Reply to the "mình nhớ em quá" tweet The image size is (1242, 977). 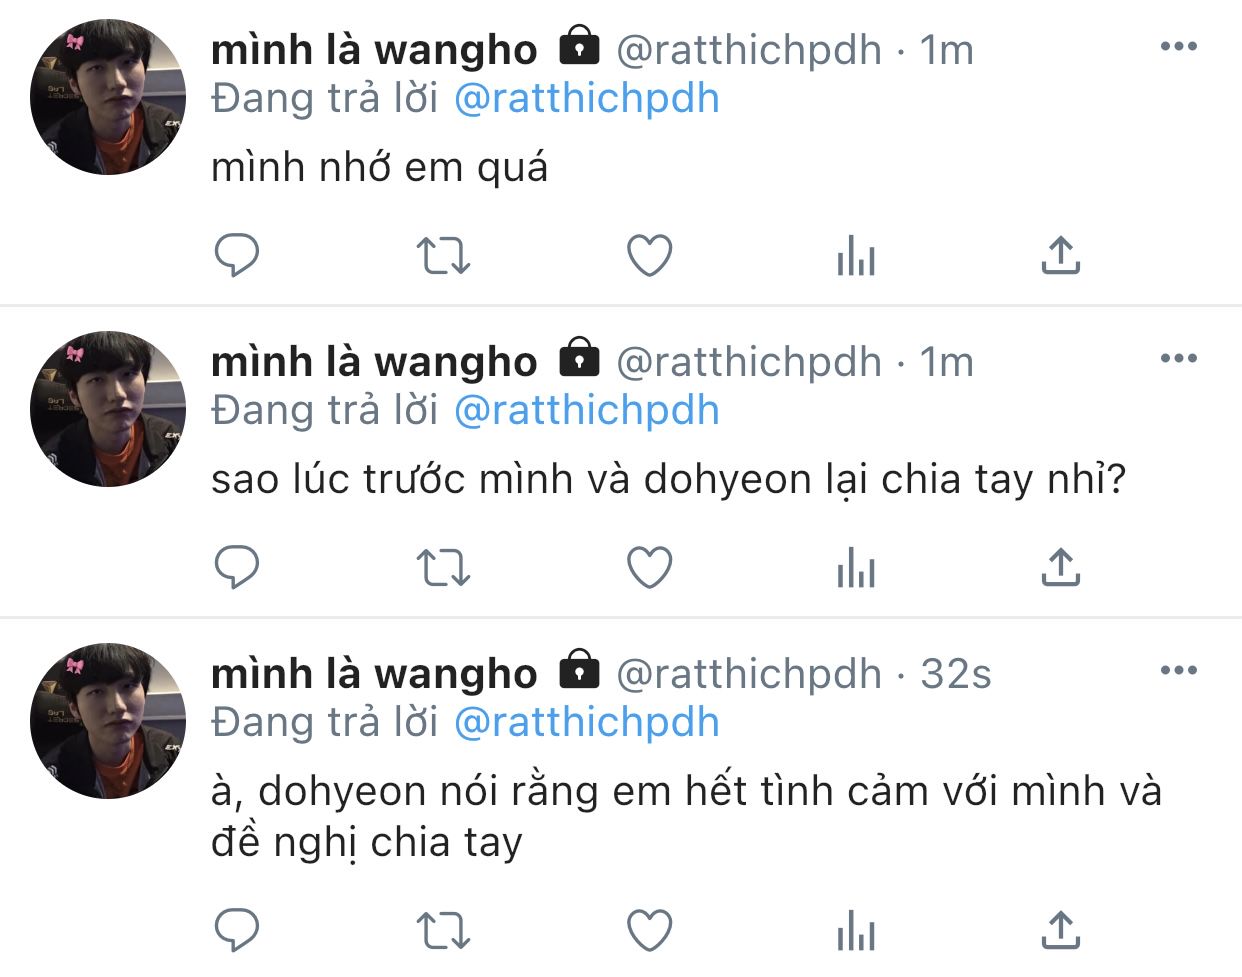[x=237, y=255]
